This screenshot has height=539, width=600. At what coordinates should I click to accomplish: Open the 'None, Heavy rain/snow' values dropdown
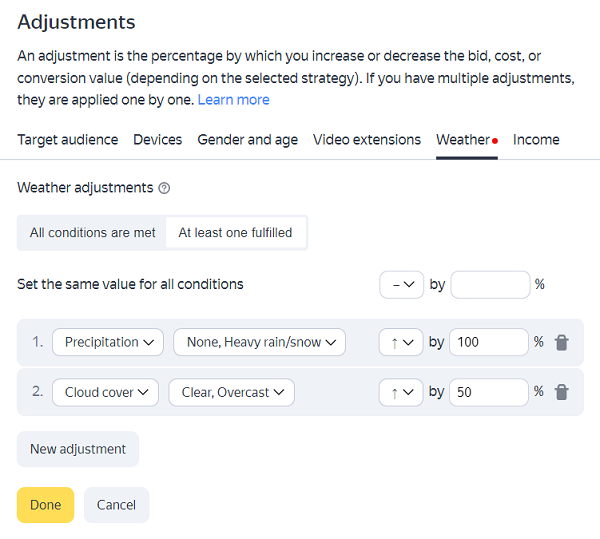pos(259,342)
